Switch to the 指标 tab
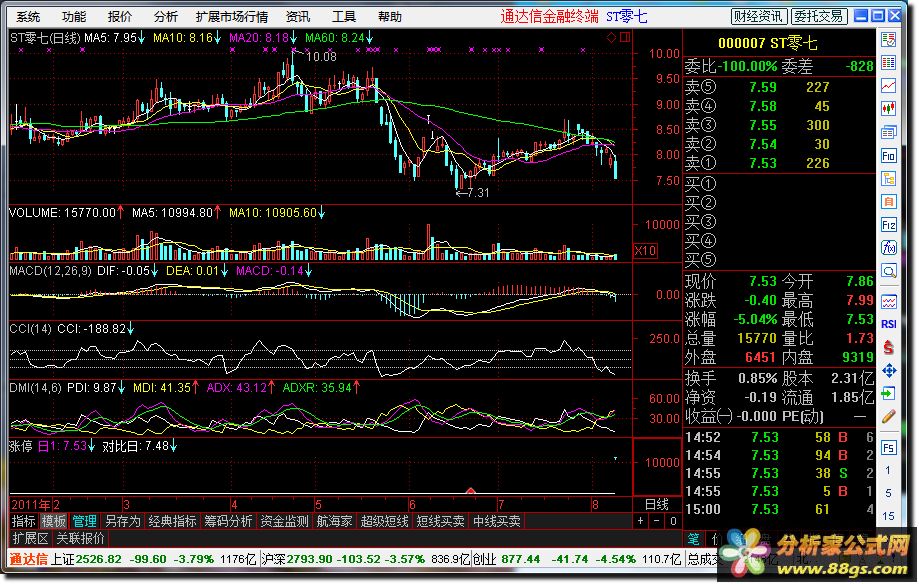The height and width of the screenshot is (584, 919). (x=24, y=521)
